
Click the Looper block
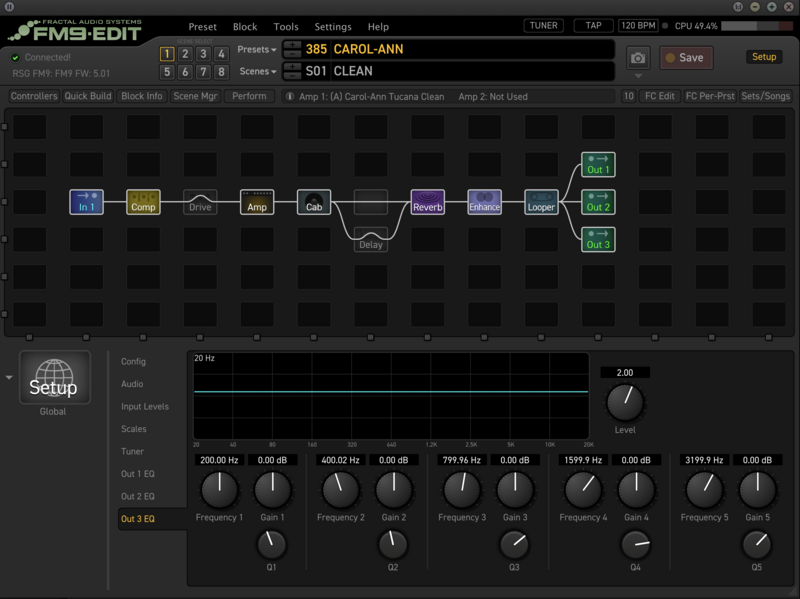(x=541, y=202)
